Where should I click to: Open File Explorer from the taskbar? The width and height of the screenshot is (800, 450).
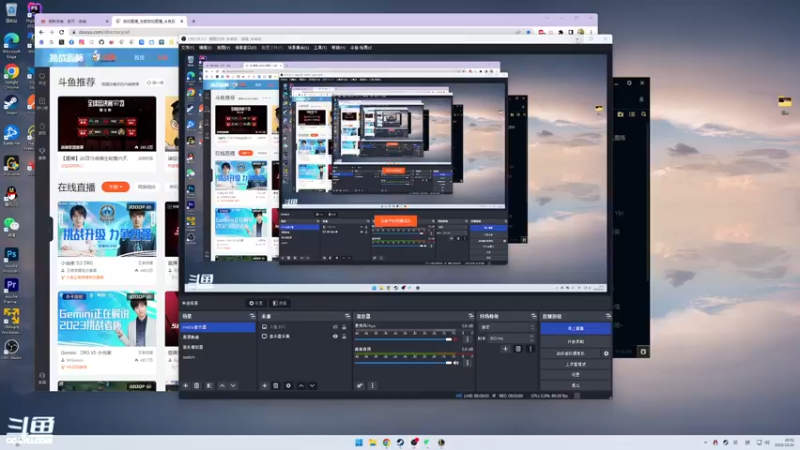pyautogui.click(x=372, y=442)
